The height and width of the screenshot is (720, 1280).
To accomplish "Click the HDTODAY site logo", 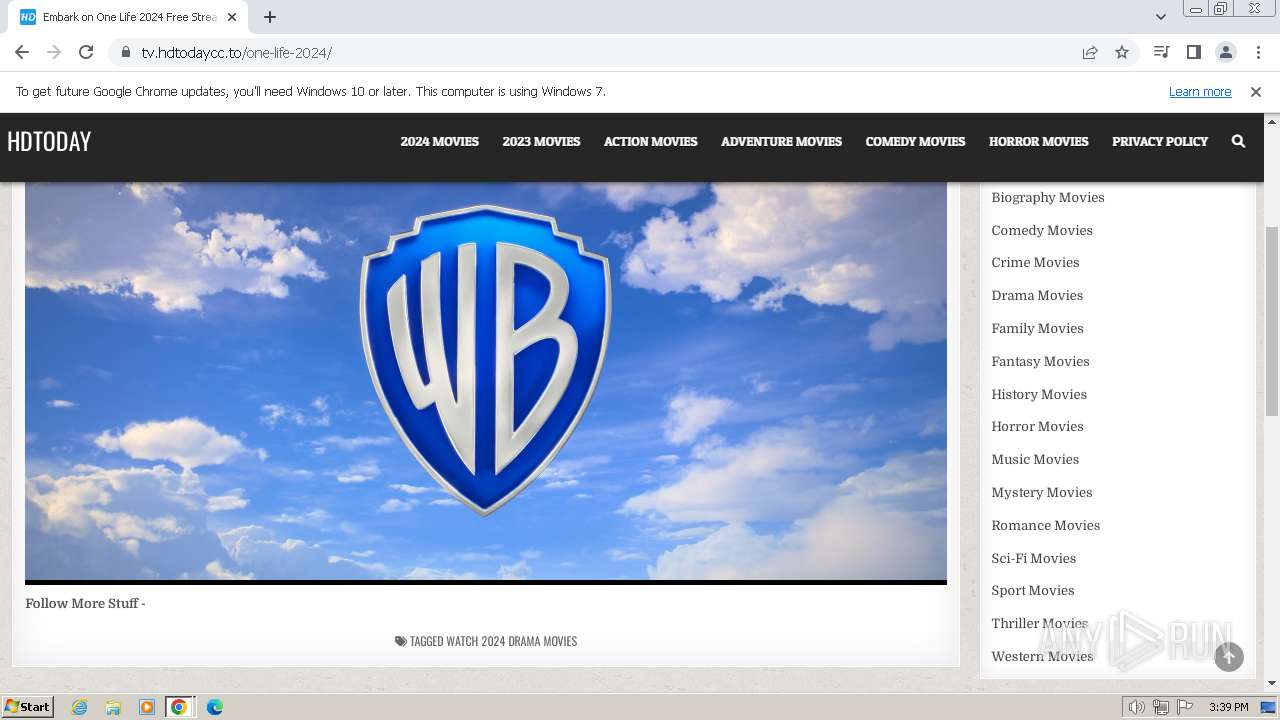I will pos(49,141).
